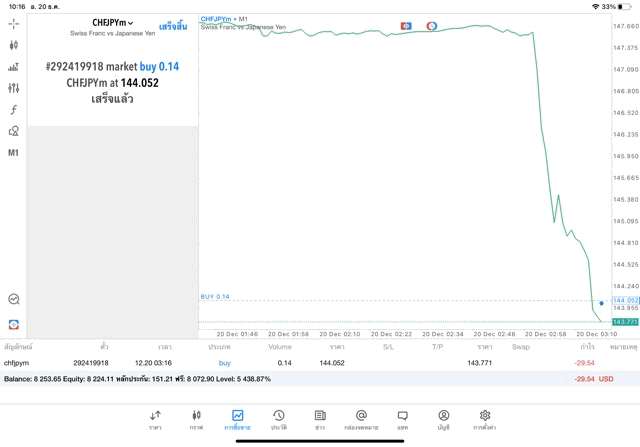Click current price 143.771 in position row
The image size is (640, 447).
tap(480, 363)
